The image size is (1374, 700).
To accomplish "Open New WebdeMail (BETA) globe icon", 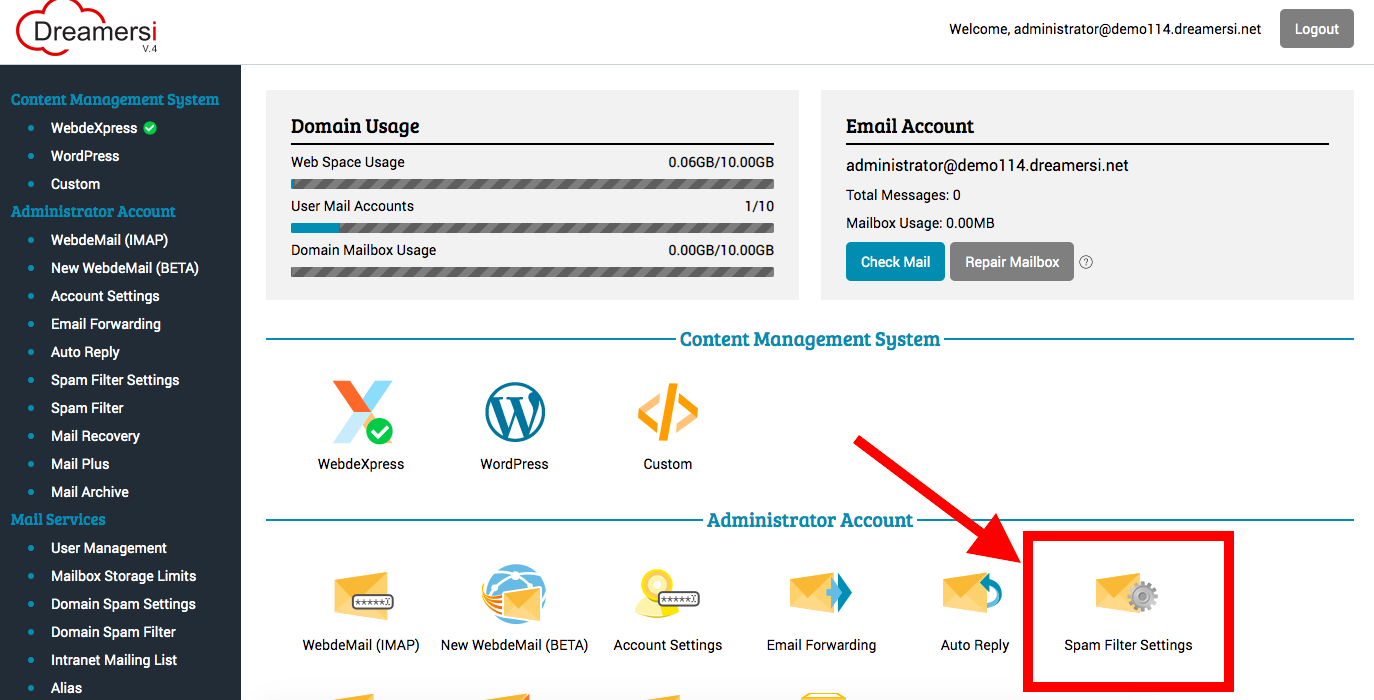I will 513,594.
